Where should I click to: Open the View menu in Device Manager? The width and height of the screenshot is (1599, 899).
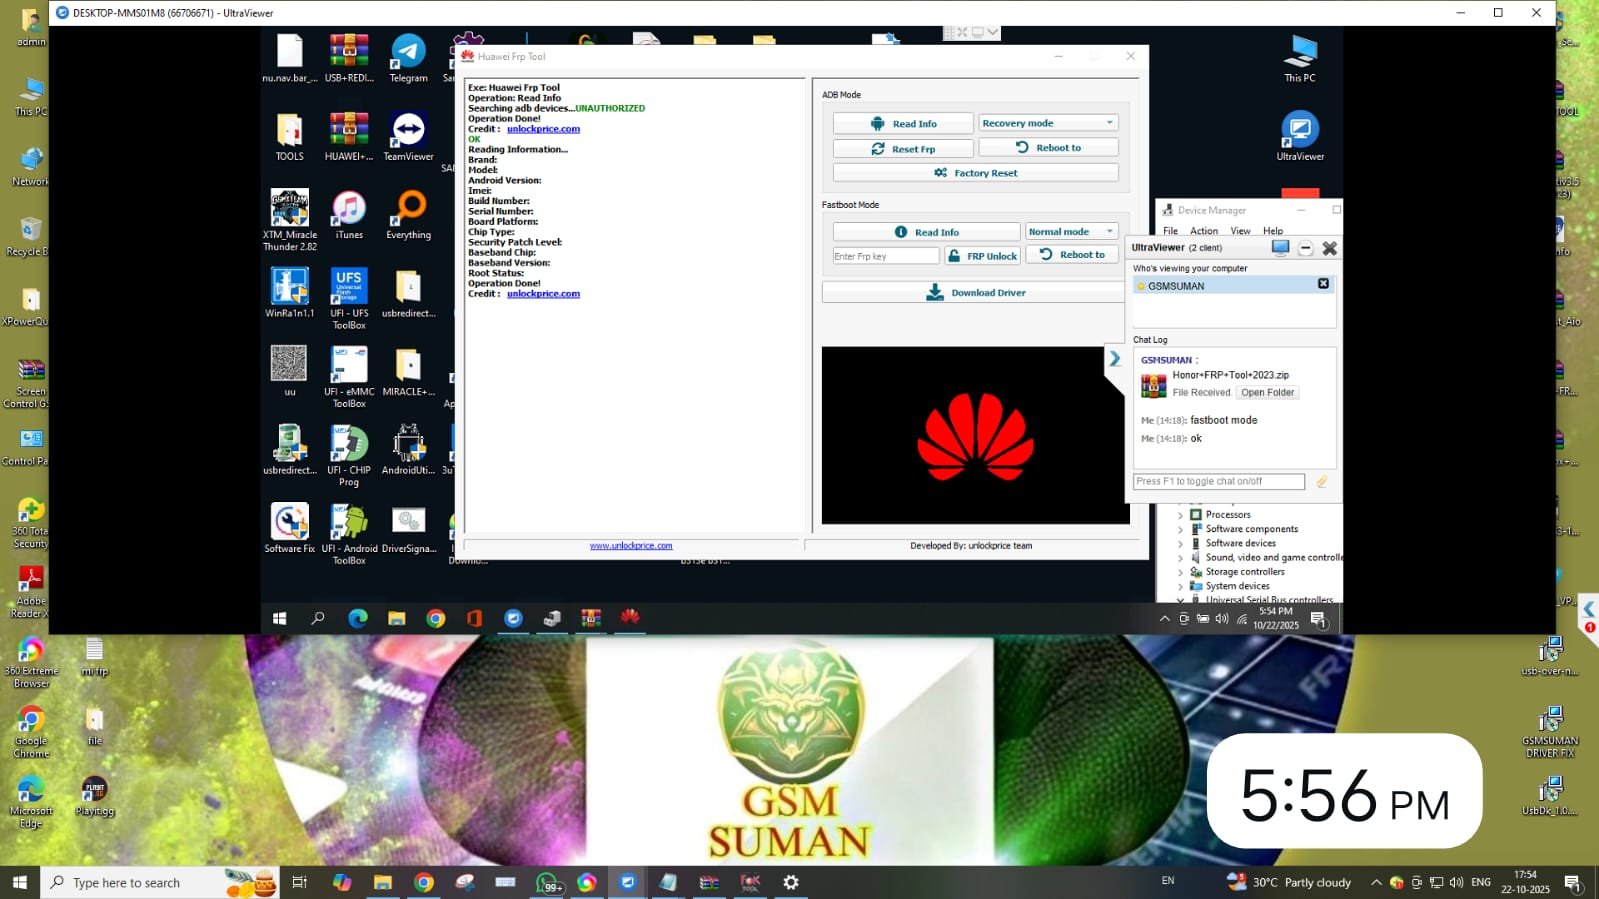1240,231
